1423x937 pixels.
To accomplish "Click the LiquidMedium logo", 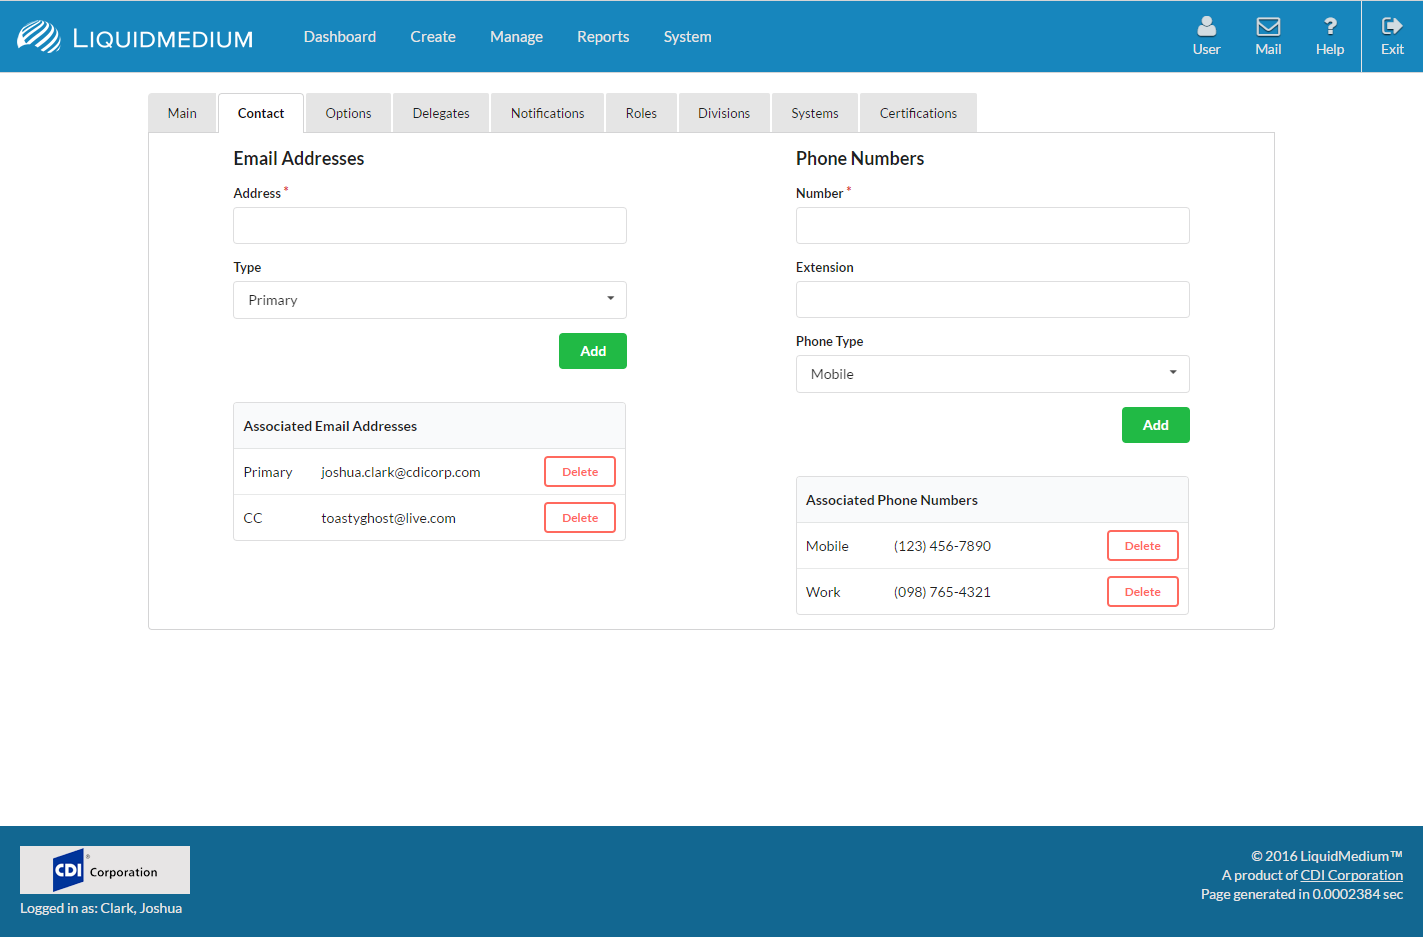I will coord(135,37).
